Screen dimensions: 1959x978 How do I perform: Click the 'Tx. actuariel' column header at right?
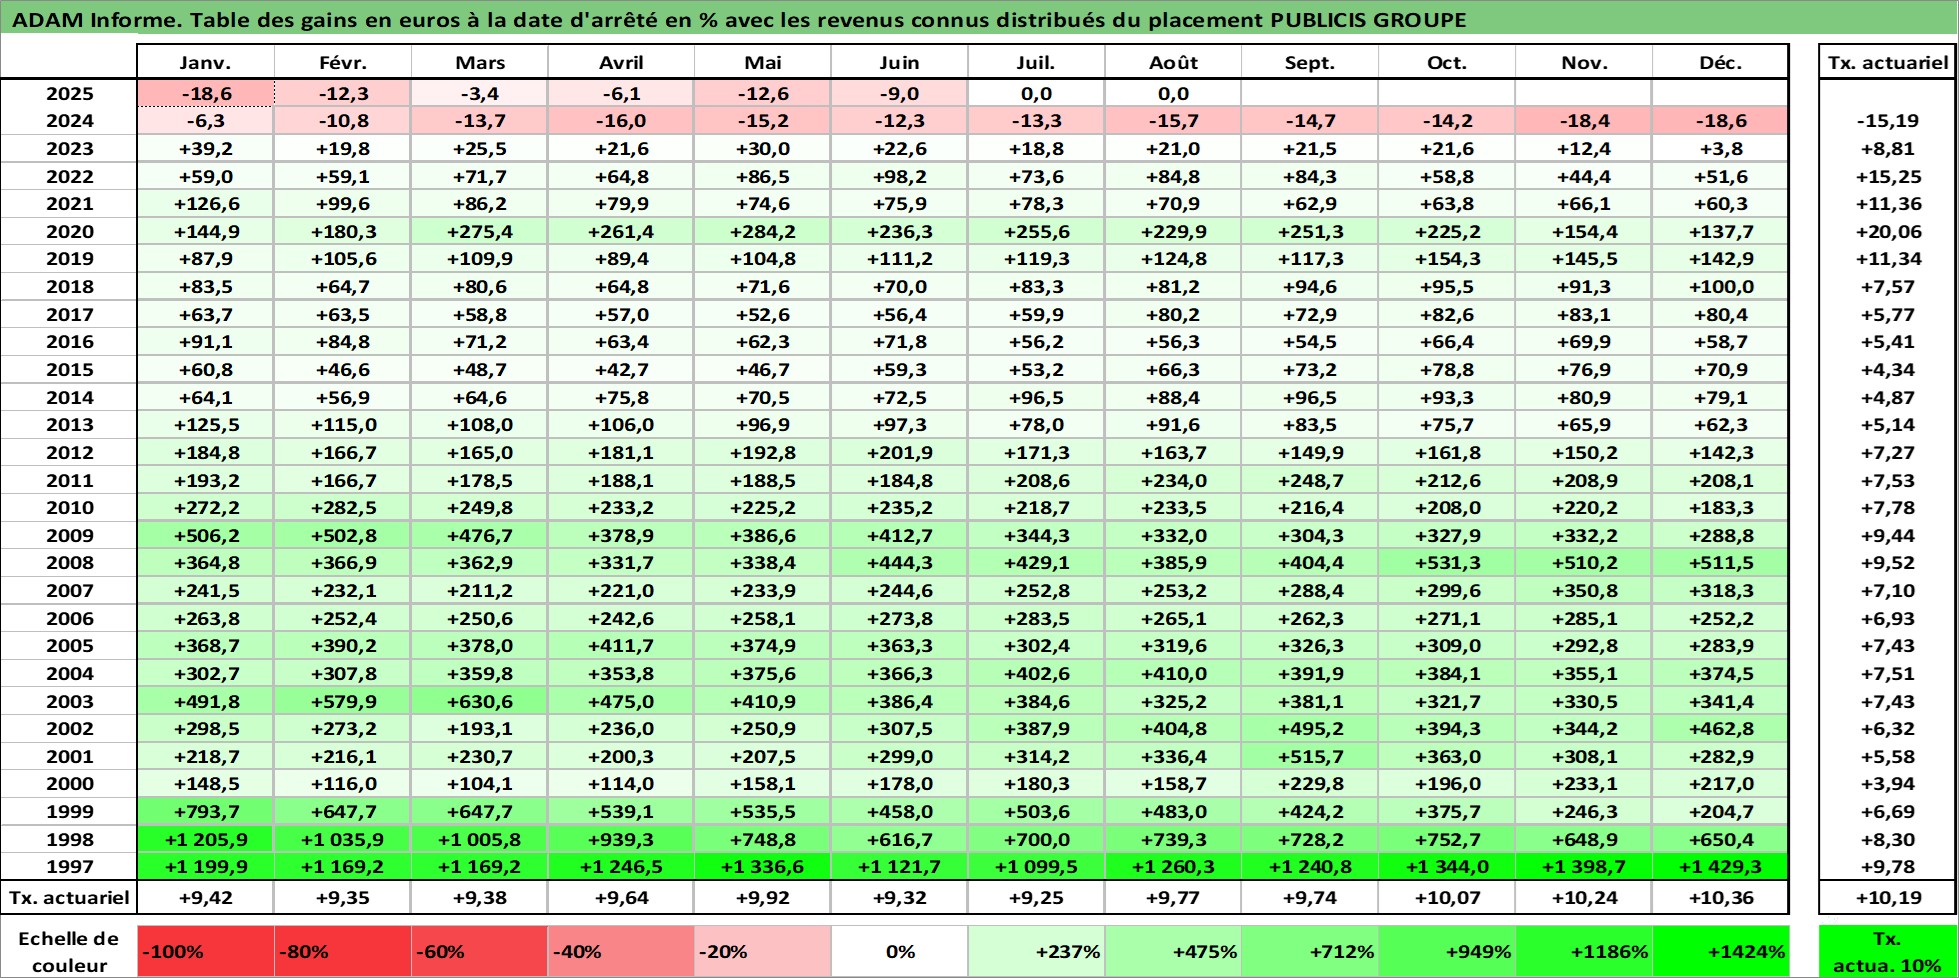(1887, 62)
